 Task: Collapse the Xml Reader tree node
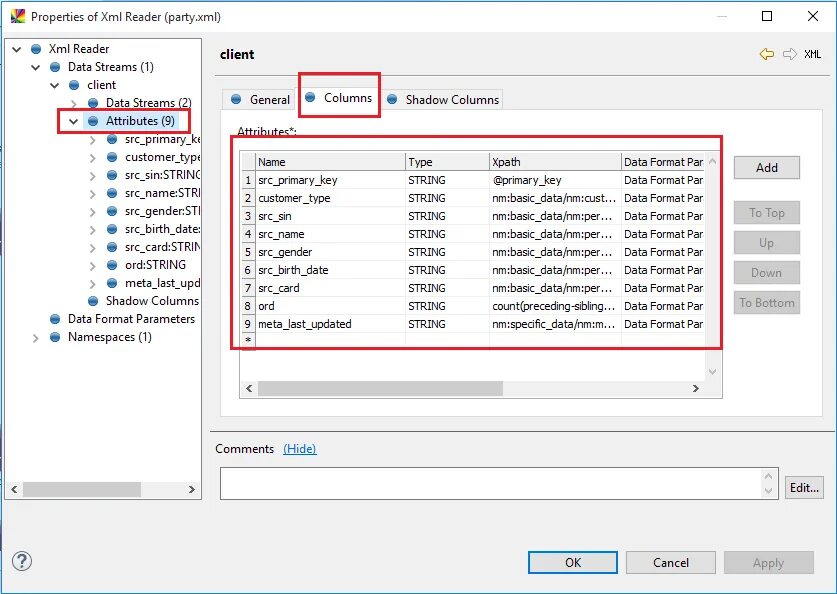(14, 48)
